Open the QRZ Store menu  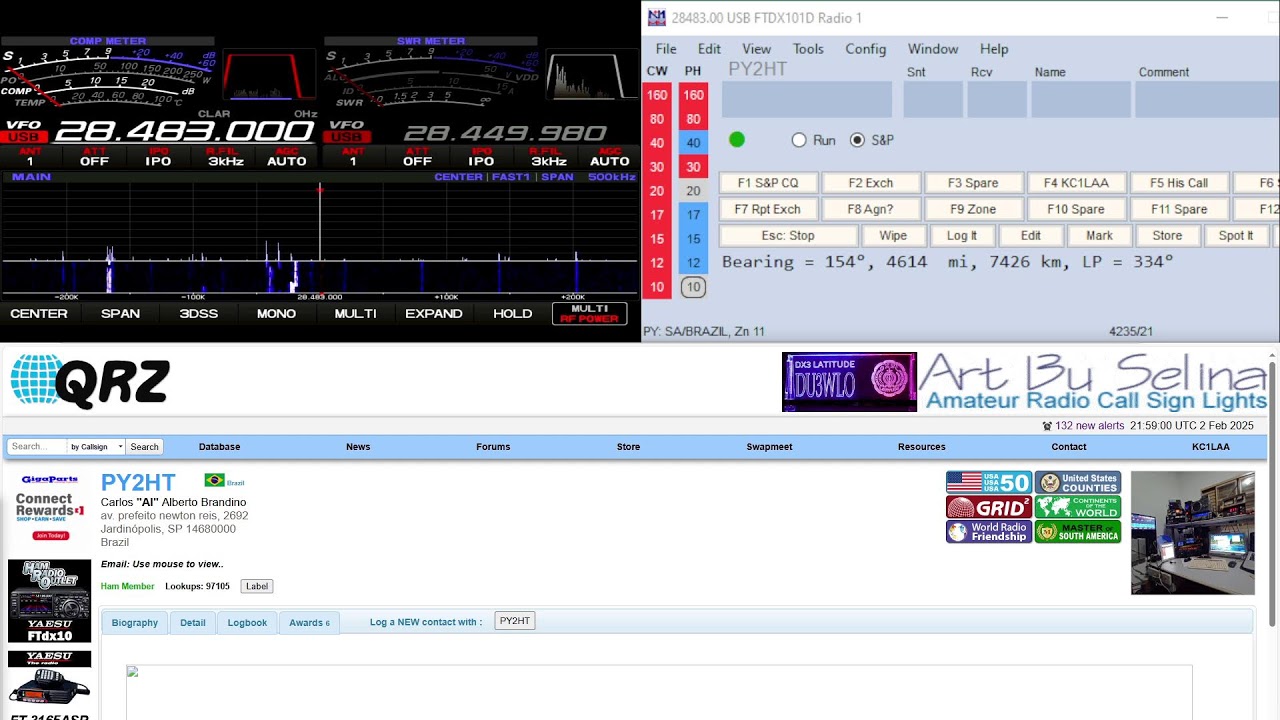[628, 447]
